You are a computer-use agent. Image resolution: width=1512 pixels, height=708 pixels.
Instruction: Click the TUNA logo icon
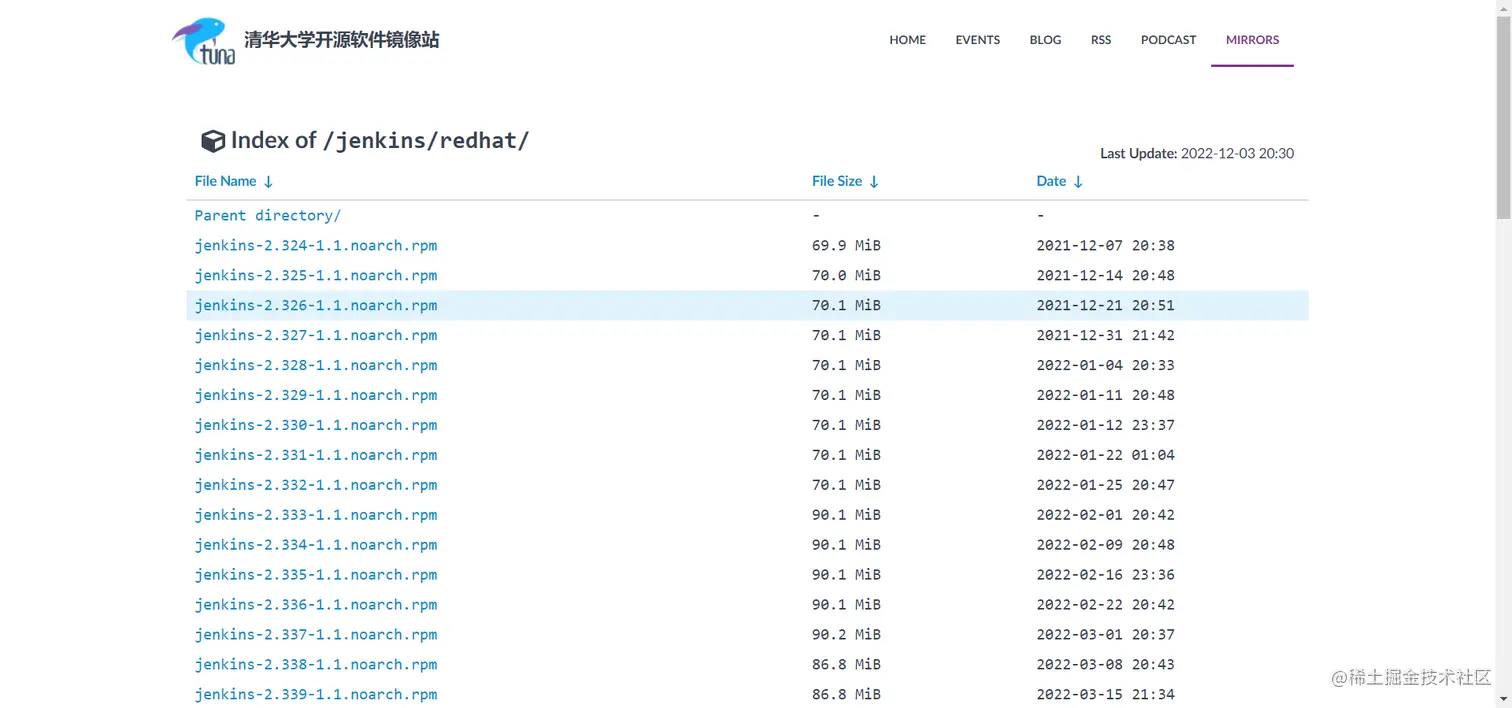pos(204,41)
